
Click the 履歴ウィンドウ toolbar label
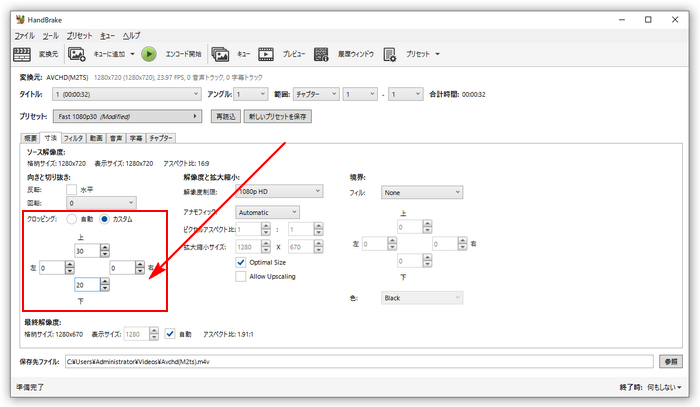356,54
